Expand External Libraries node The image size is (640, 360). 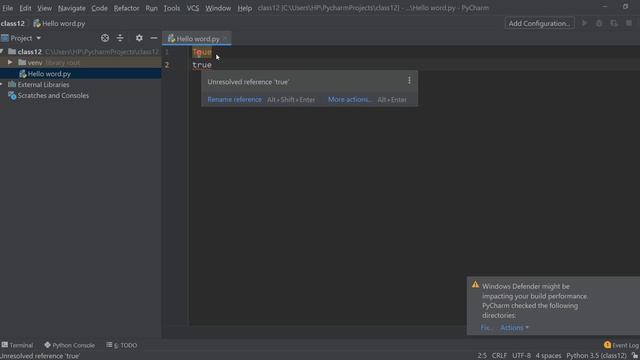pyautogui.click(x=2, y=84)
